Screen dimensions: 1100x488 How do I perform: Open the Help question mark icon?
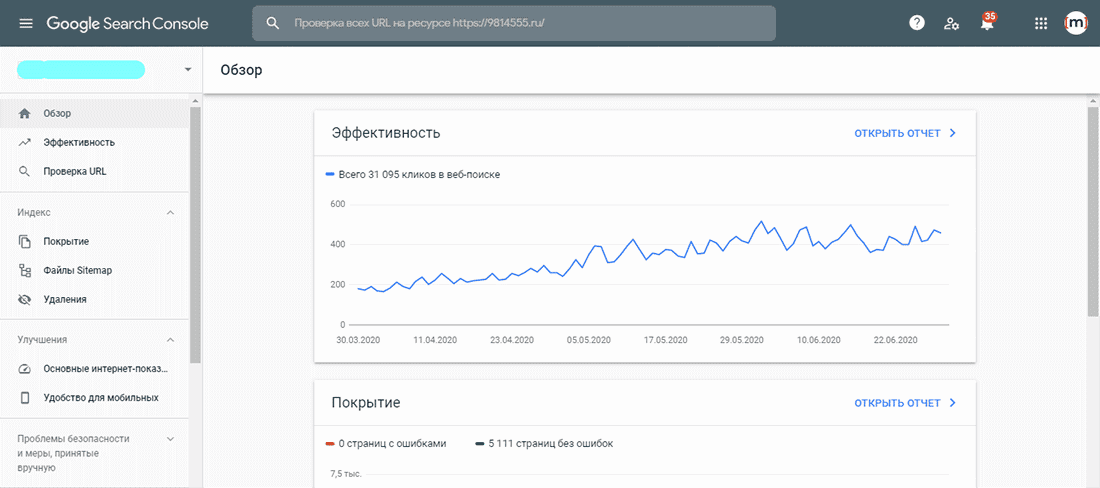917,23
